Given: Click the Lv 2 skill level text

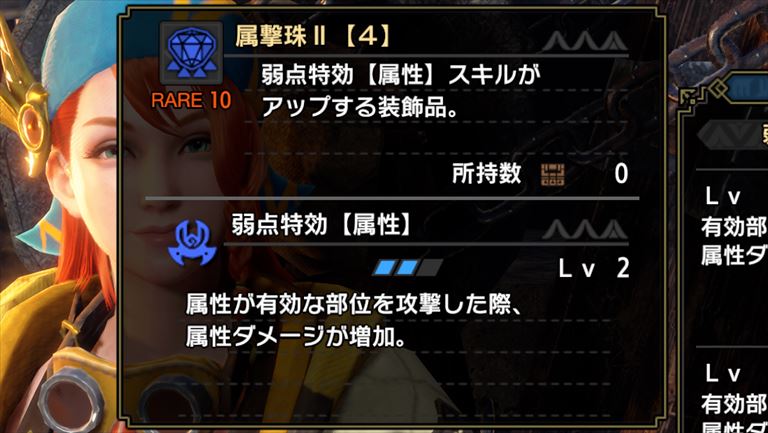Looking at the screenshot, I should tap(594, 269).
